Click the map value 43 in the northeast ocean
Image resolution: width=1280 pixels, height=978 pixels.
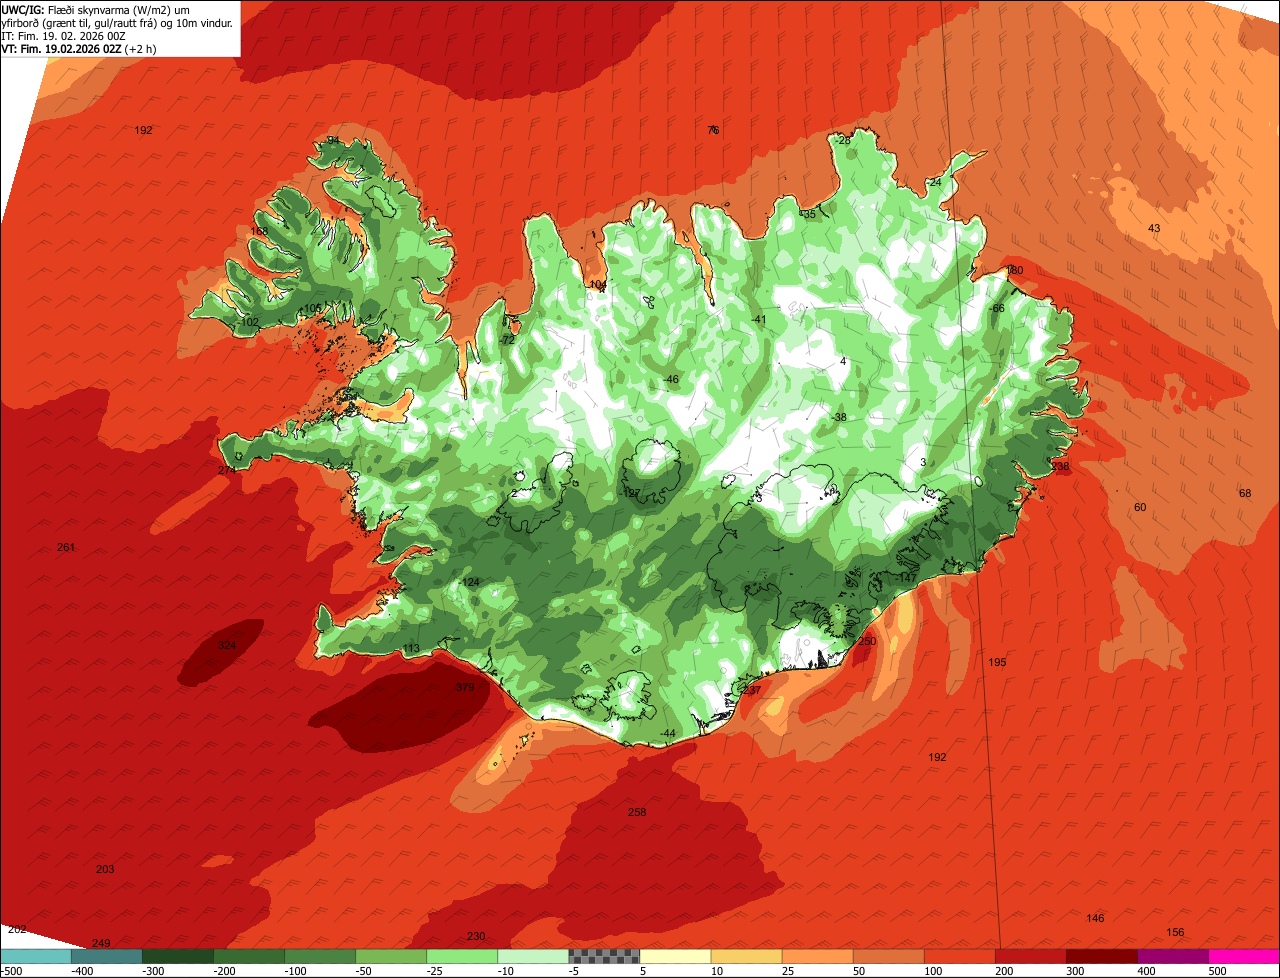point(1154,229)
